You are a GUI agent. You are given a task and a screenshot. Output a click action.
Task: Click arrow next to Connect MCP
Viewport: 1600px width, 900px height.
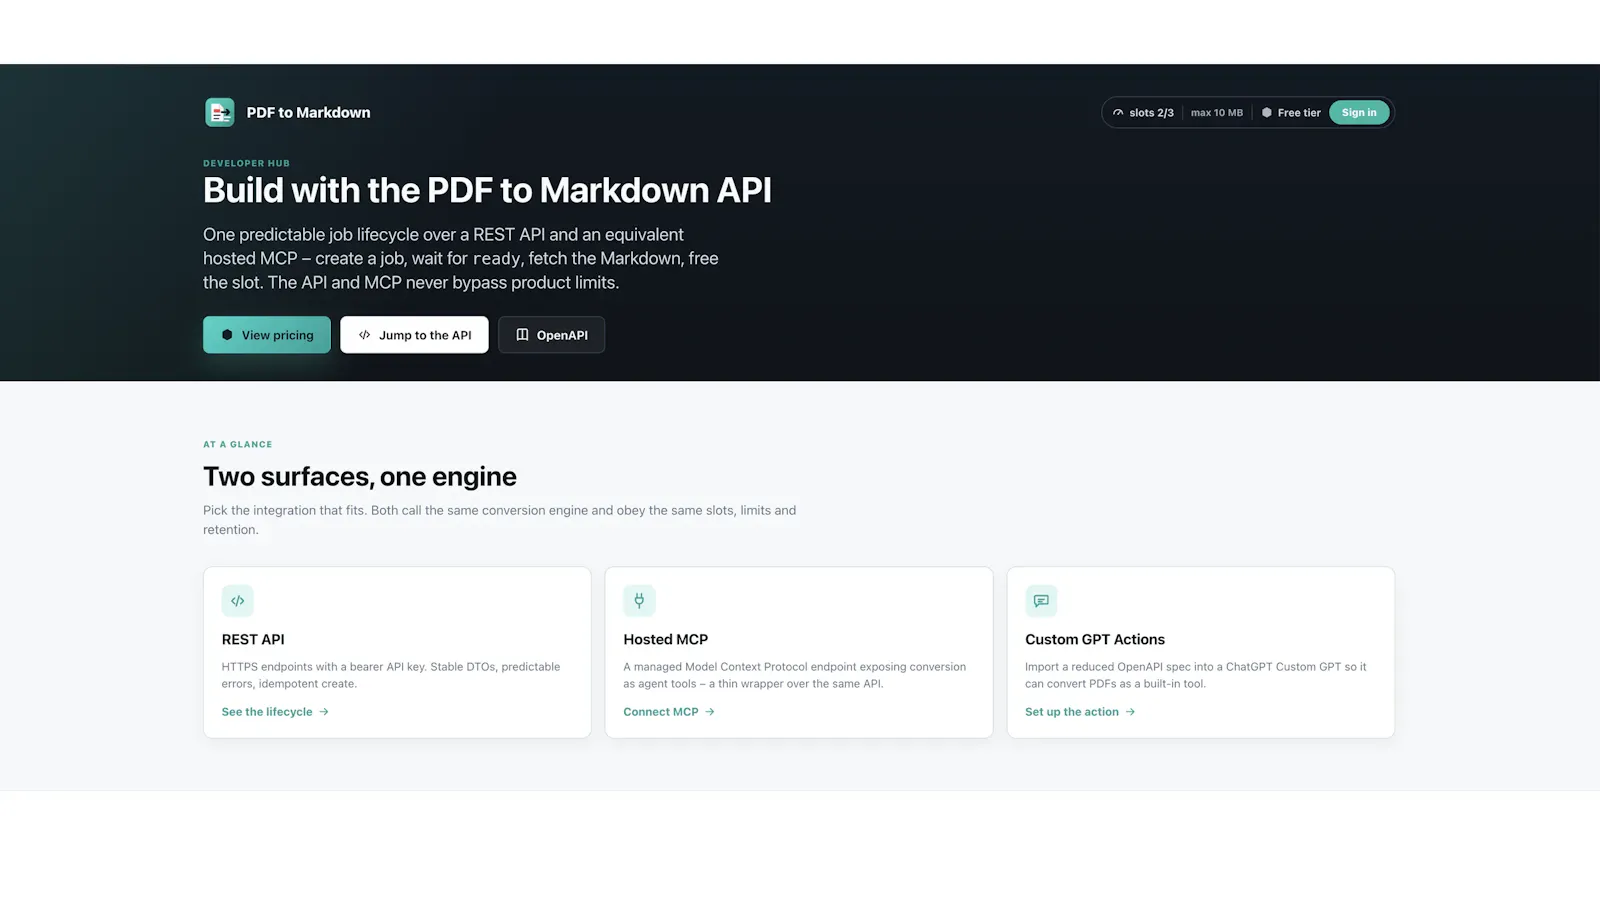coord(710,712)
